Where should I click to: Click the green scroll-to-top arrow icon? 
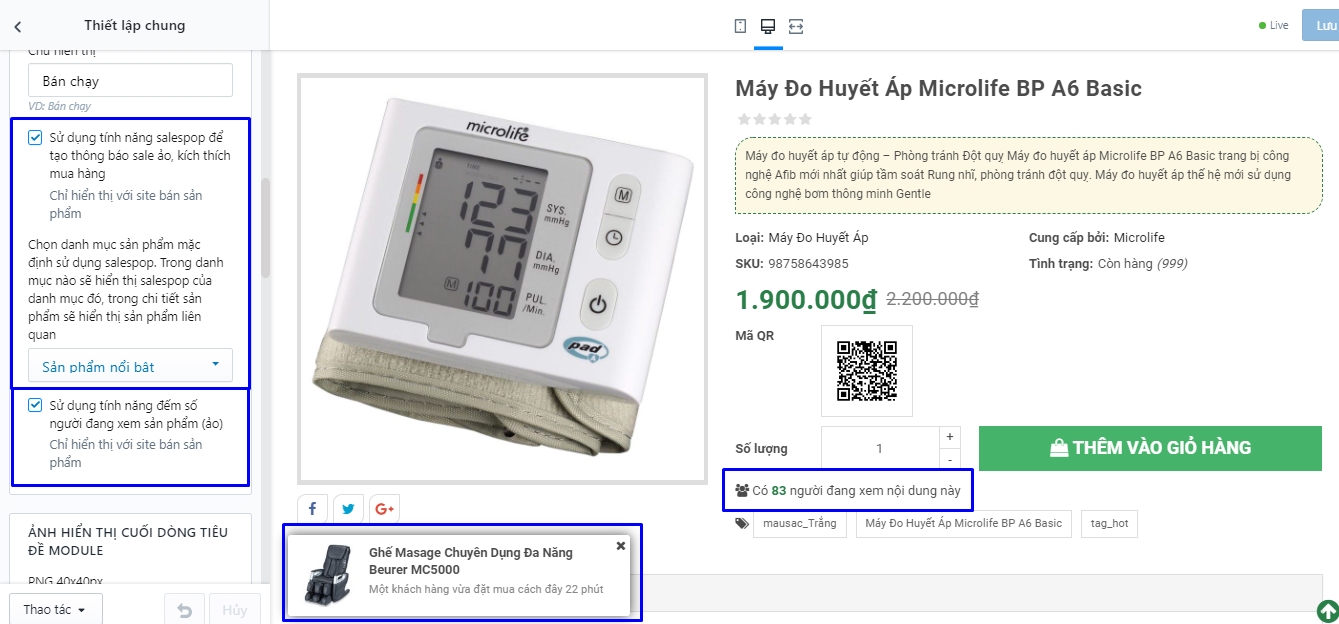tap(1327, 610)
